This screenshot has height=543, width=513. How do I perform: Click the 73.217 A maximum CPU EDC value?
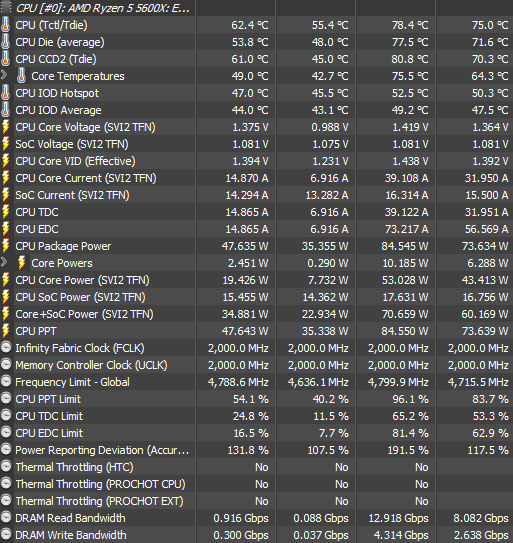[x=406, y=229]
